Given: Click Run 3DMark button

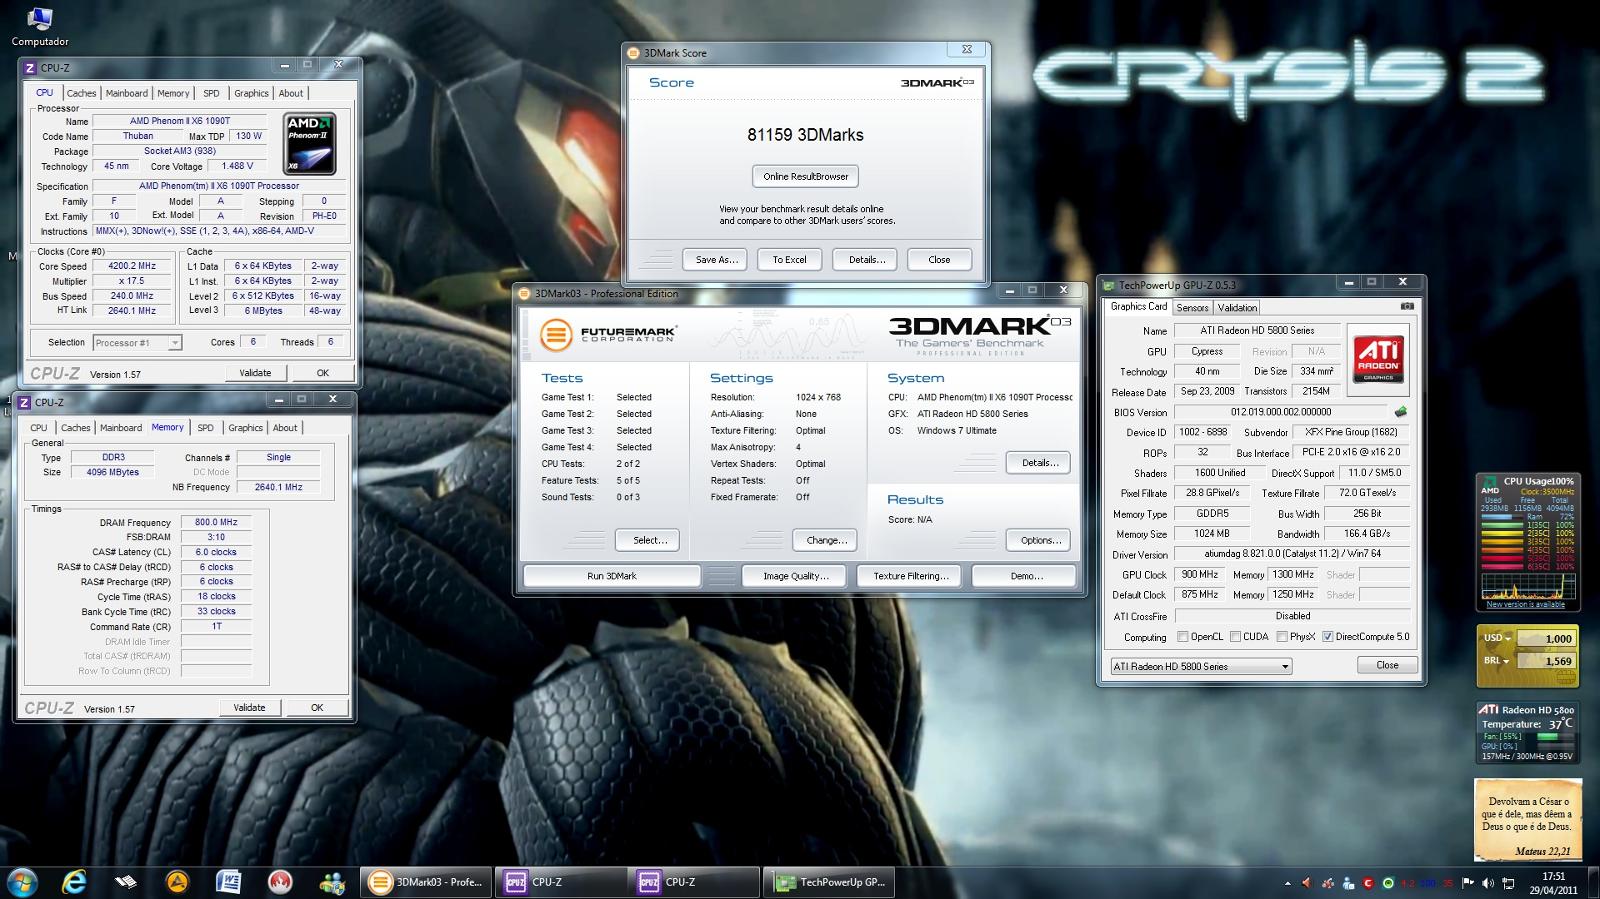Looking at the screenshot, I should 612,576.
